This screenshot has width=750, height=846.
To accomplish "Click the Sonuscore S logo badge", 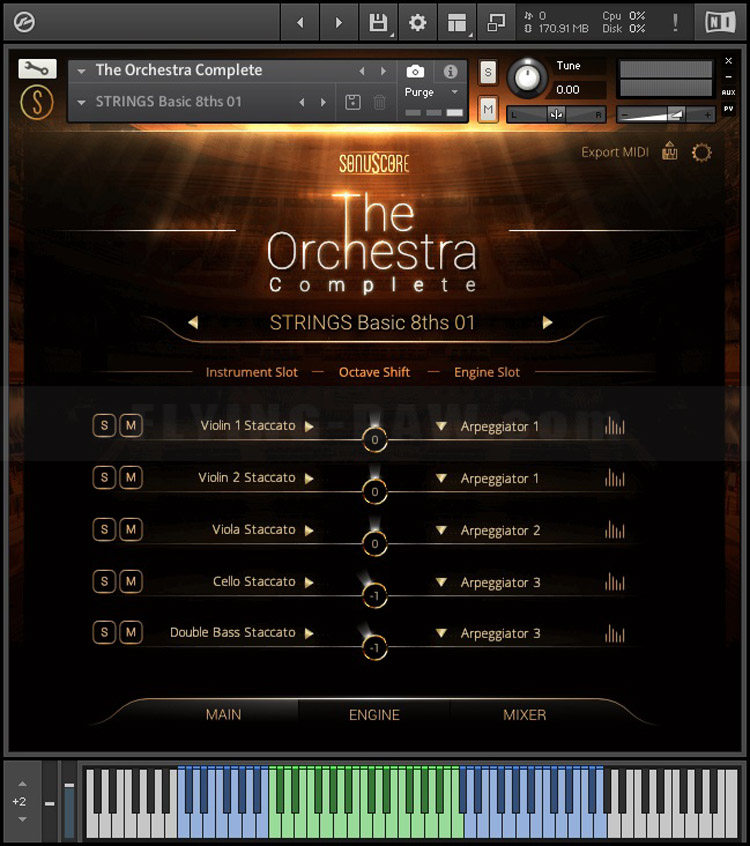I will 37,103.
